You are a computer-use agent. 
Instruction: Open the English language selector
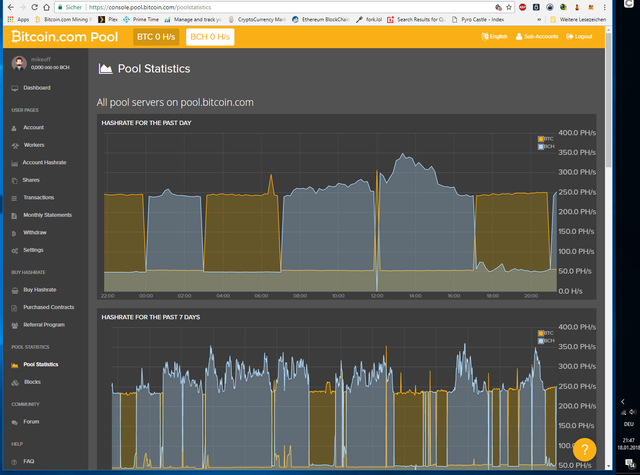point(494,36)
